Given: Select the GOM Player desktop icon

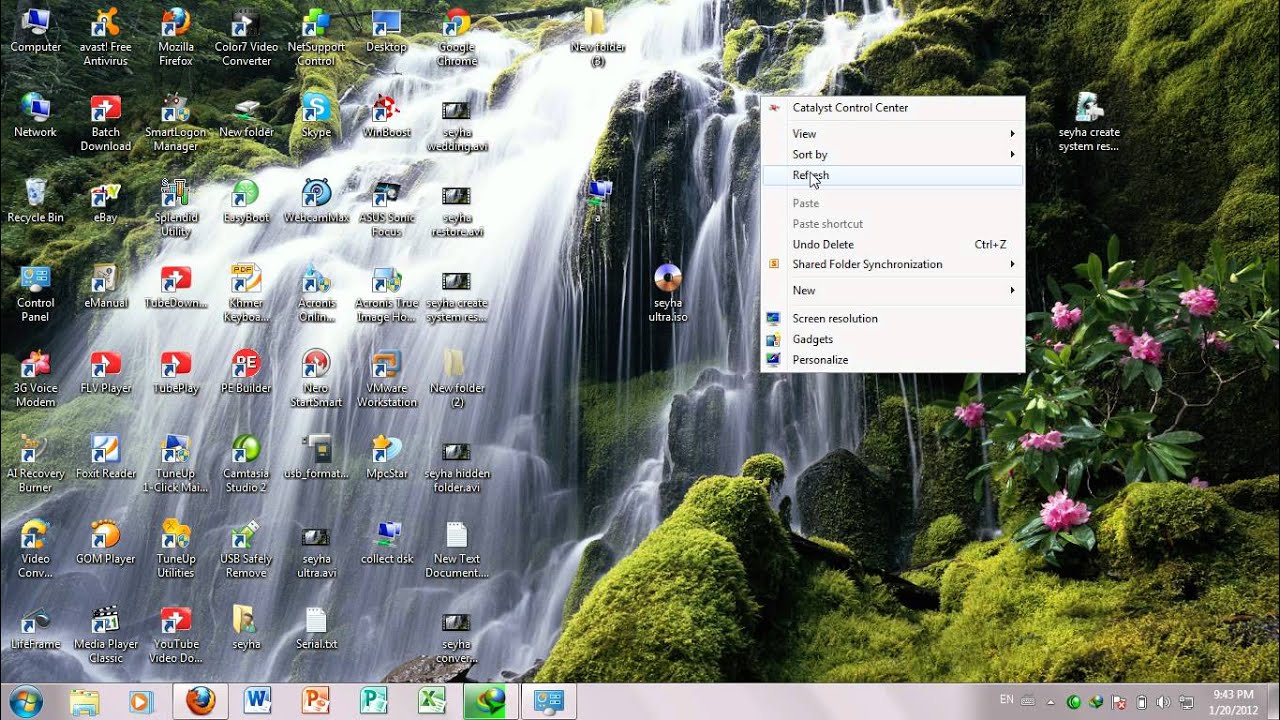Looking at the screenshot, I should click(x=105, y=541).
